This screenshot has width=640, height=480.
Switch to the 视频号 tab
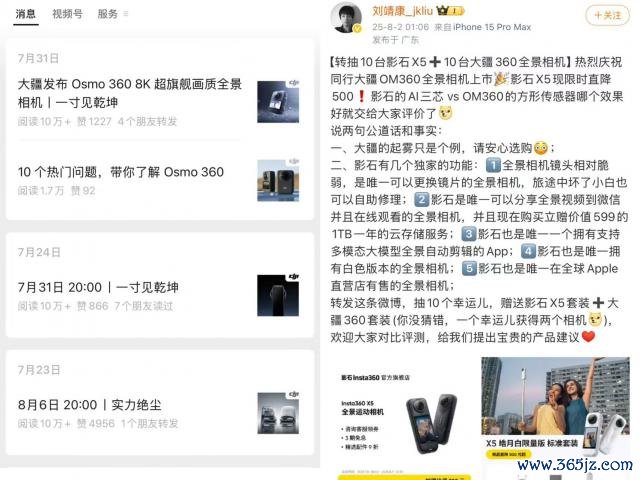[67, 14]
